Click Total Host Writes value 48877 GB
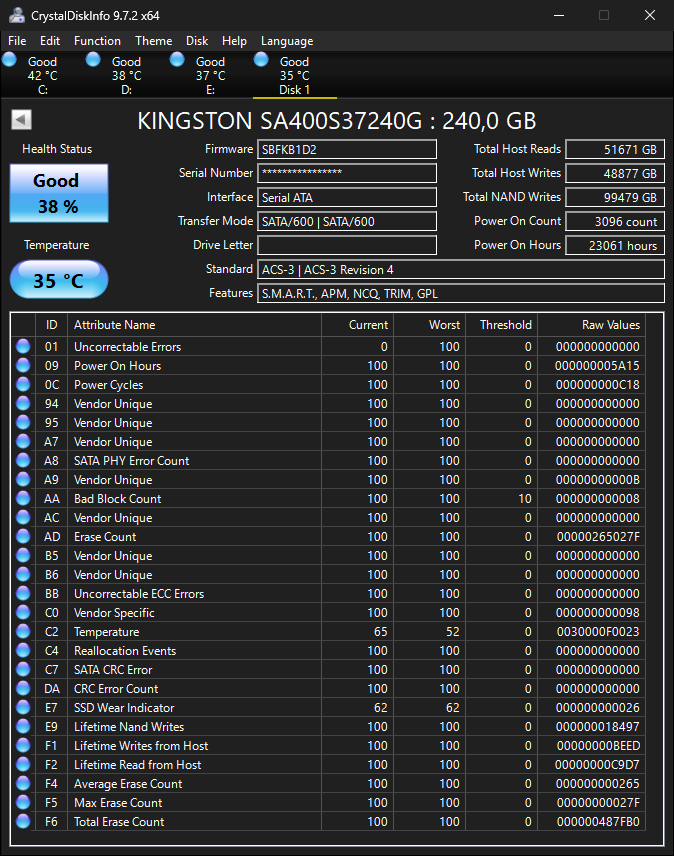This screenshot has height=856, width=674. pyautogui.click(x=615, y=173)
